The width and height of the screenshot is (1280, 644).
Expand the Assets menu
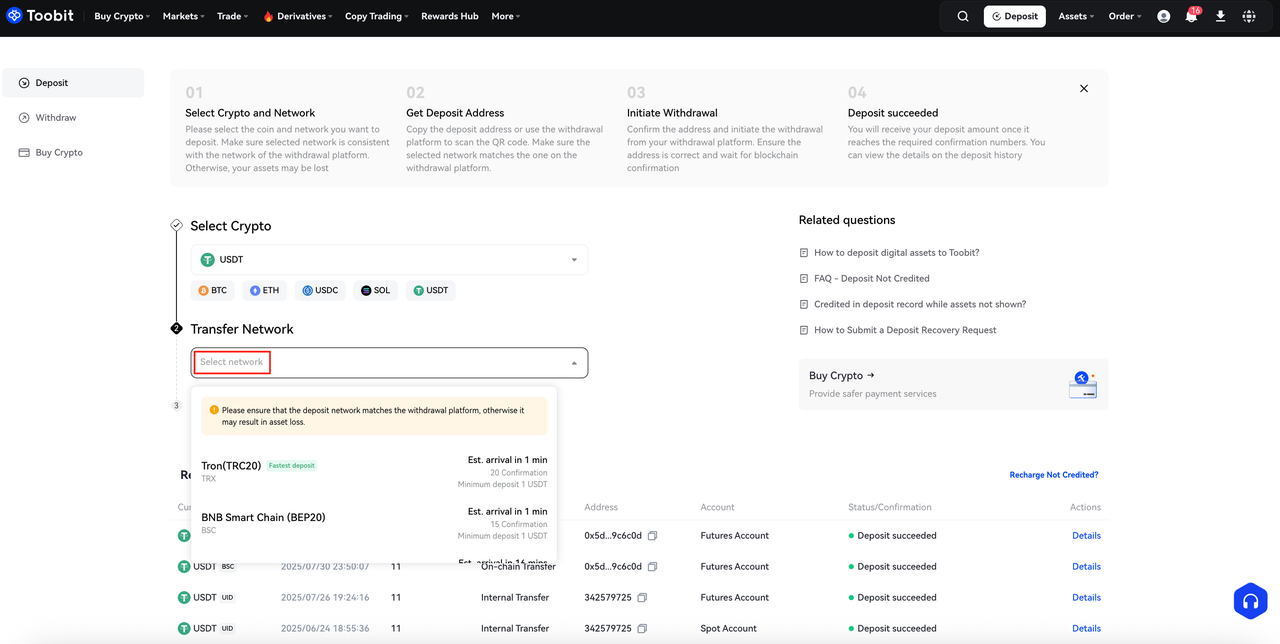point(1076,16)
